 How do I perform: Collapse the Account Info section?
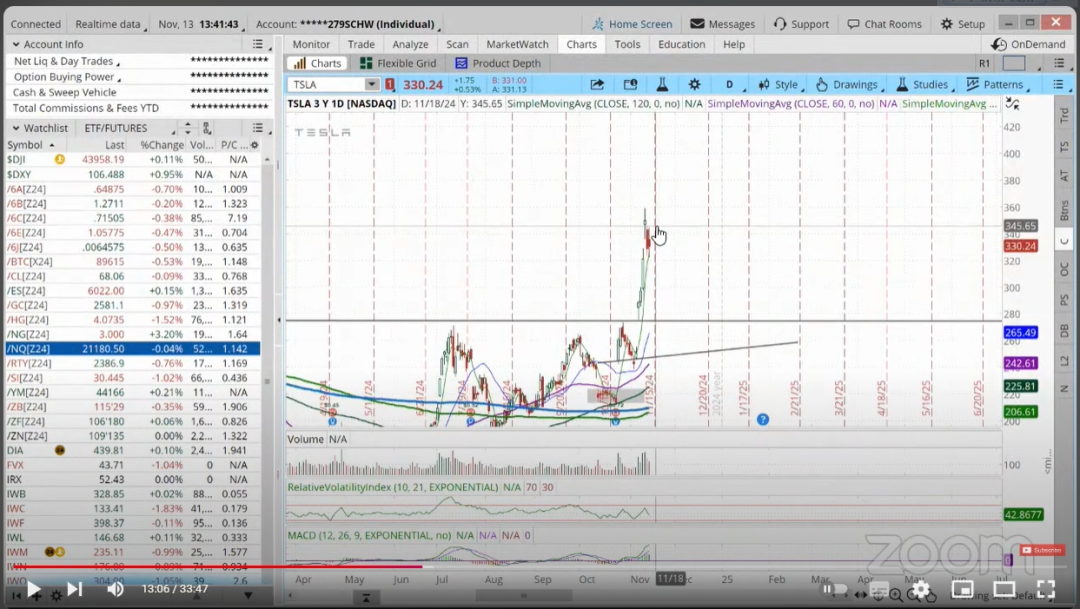14,44
